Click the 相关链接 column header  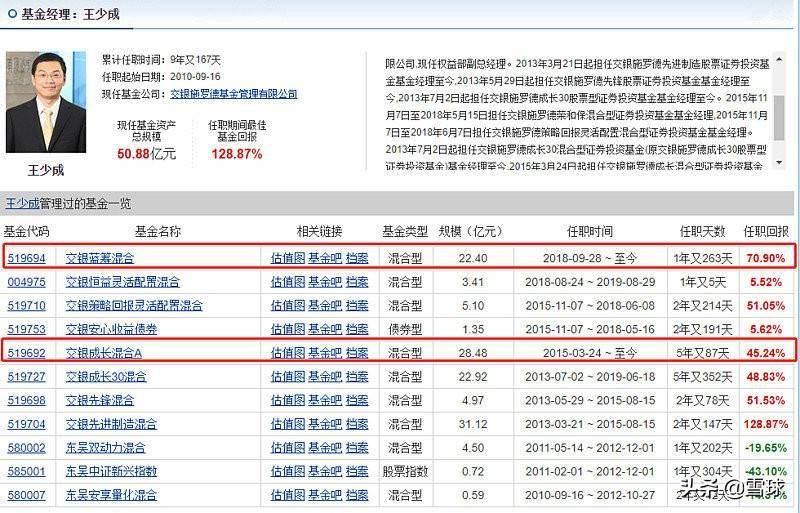[319, 232]
